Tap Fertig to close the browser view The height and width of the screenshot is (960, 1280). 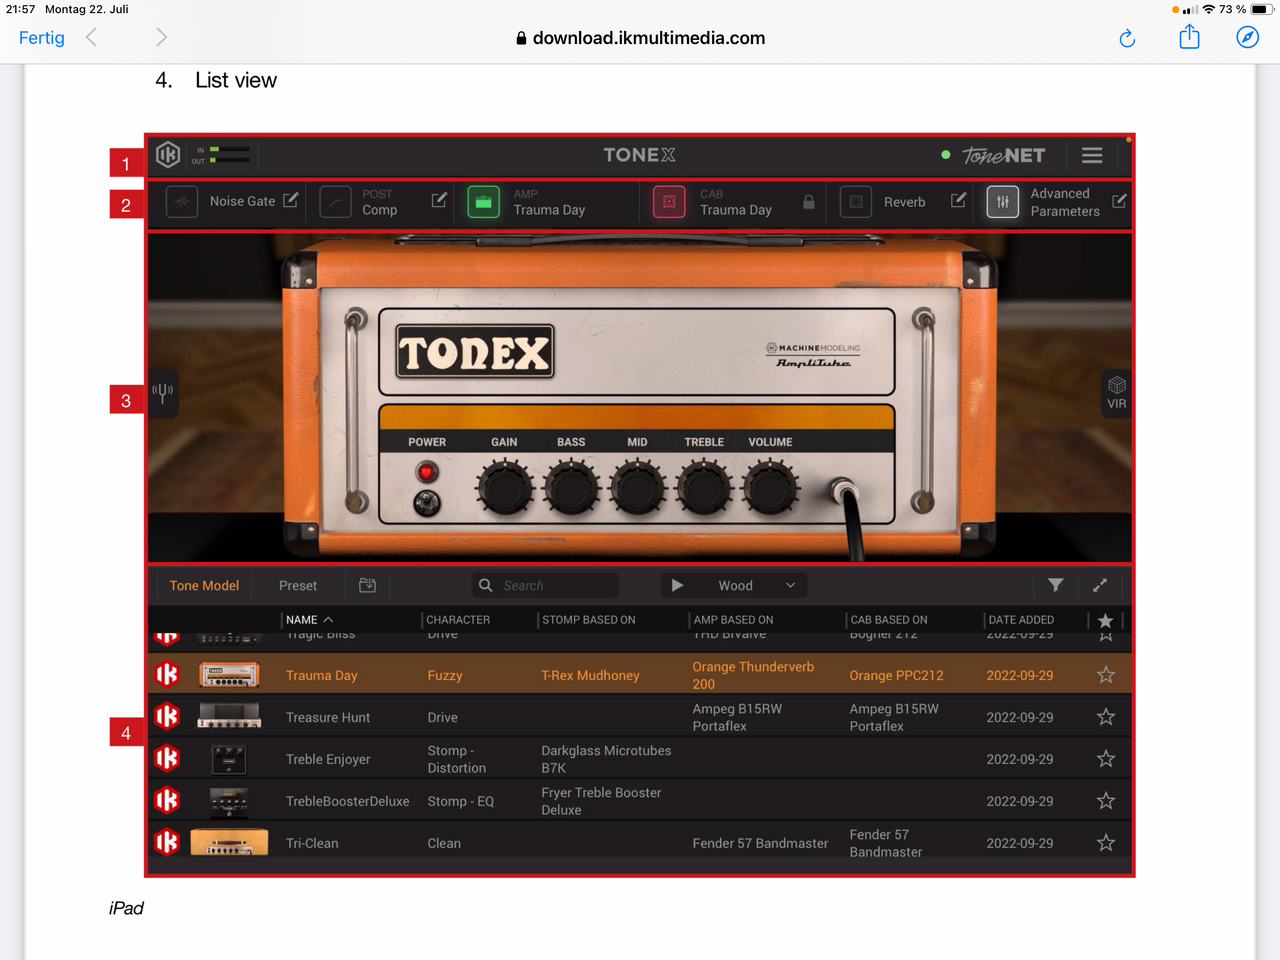42,38
